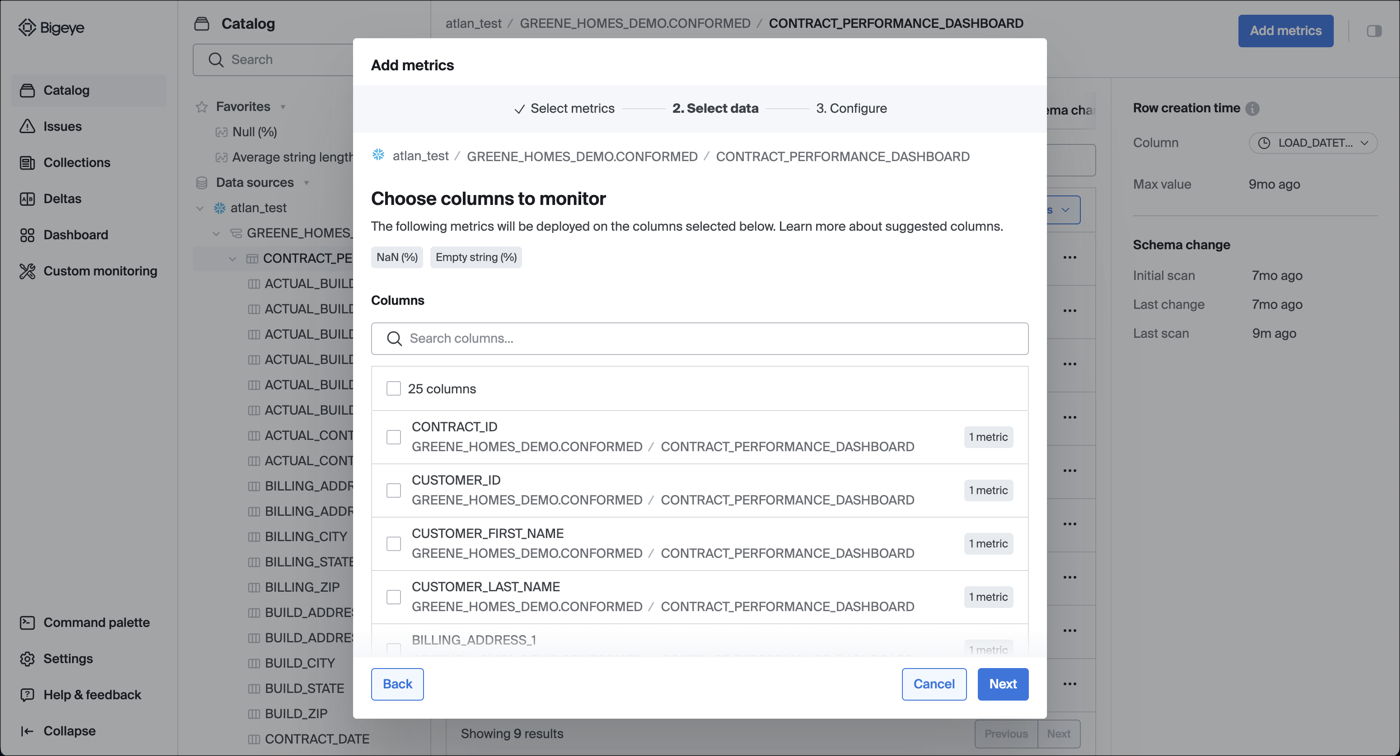1400x756 pixels.
Task: Click the Row creation time info icon
Action: coord(1252,108)
